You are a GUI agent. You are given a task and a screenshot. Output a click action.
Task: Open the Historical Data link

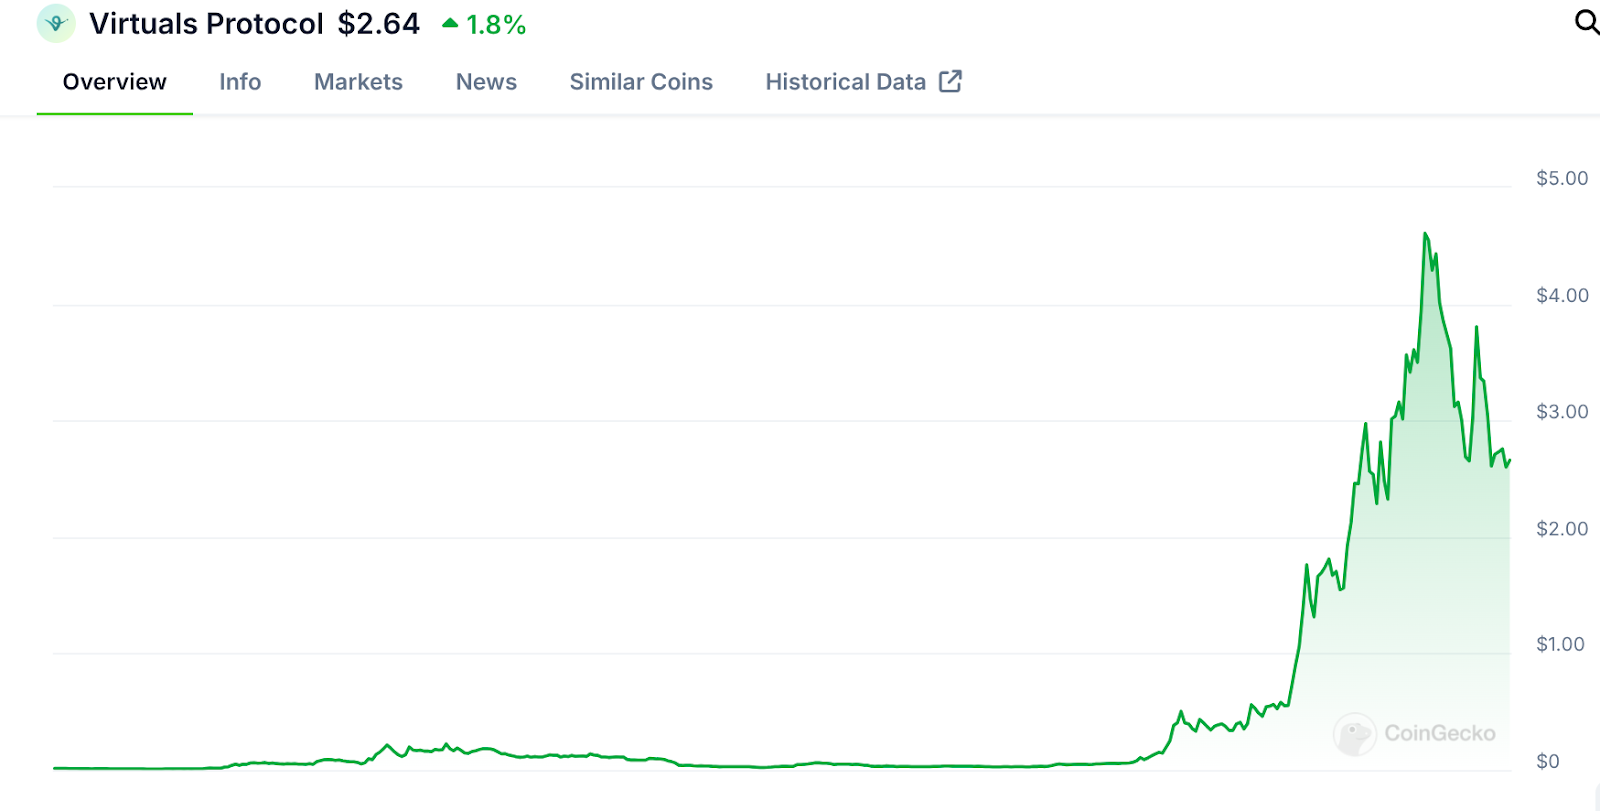[x=846, y=82]
